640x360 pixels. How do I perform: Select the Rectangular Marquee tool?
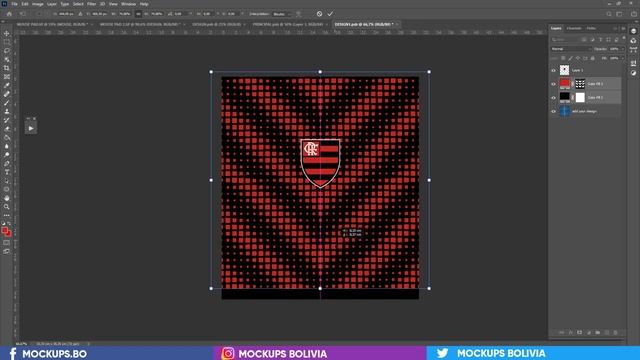[7, 42]
